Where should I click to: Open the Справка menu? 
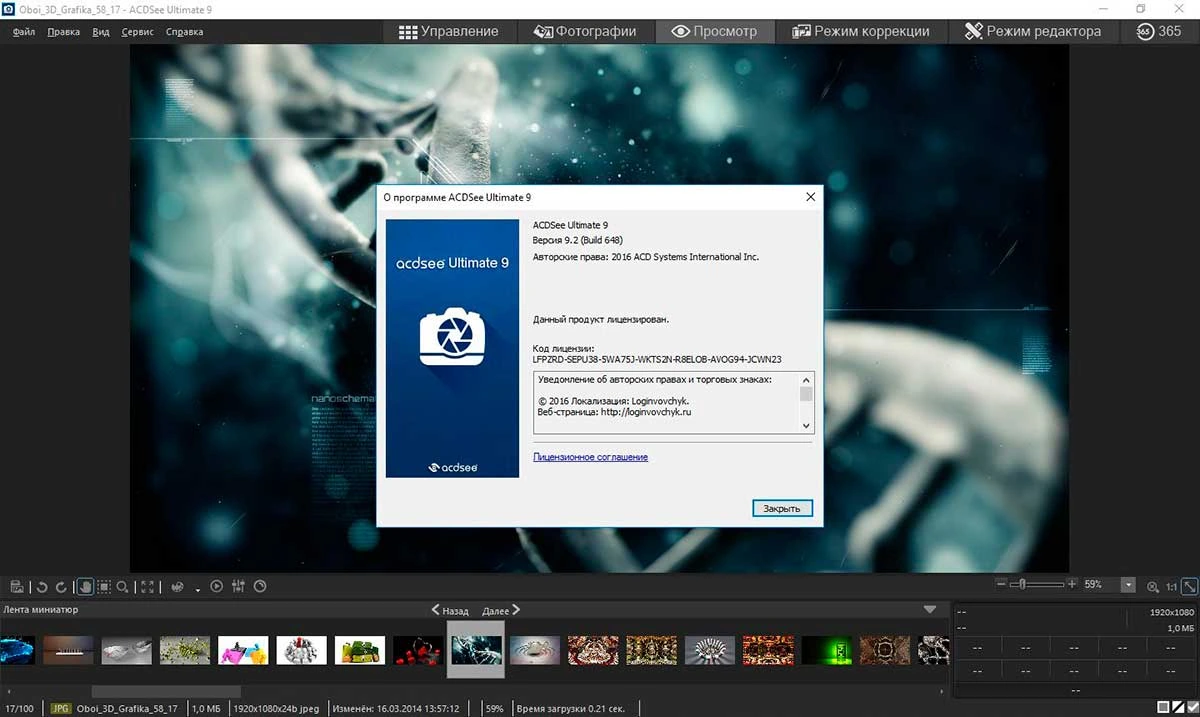184,32
